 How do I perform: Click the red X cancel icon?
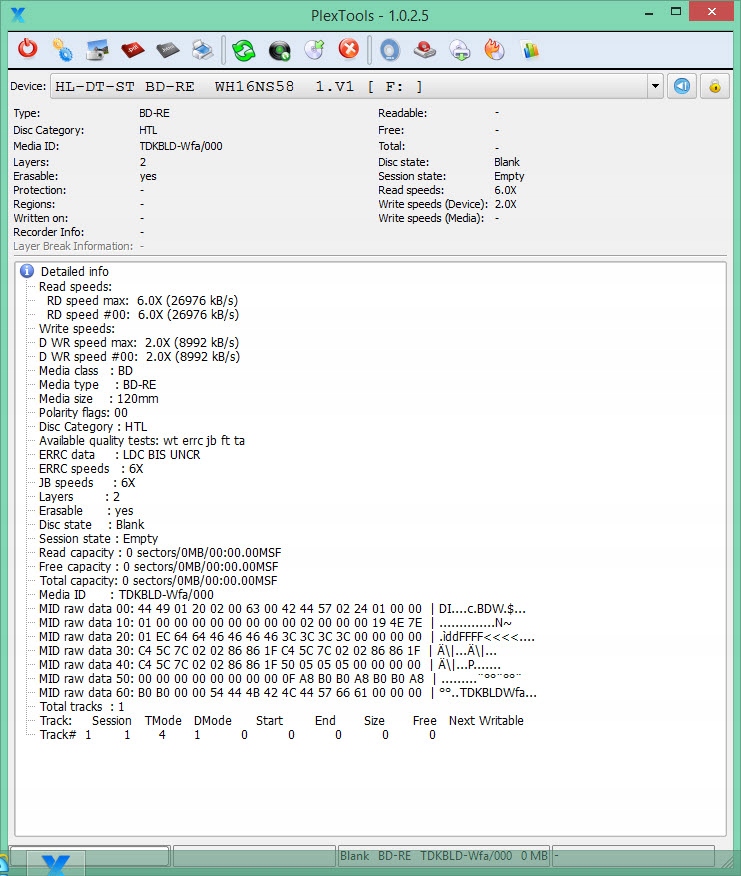pyautogui.click(x=348, y=49)
